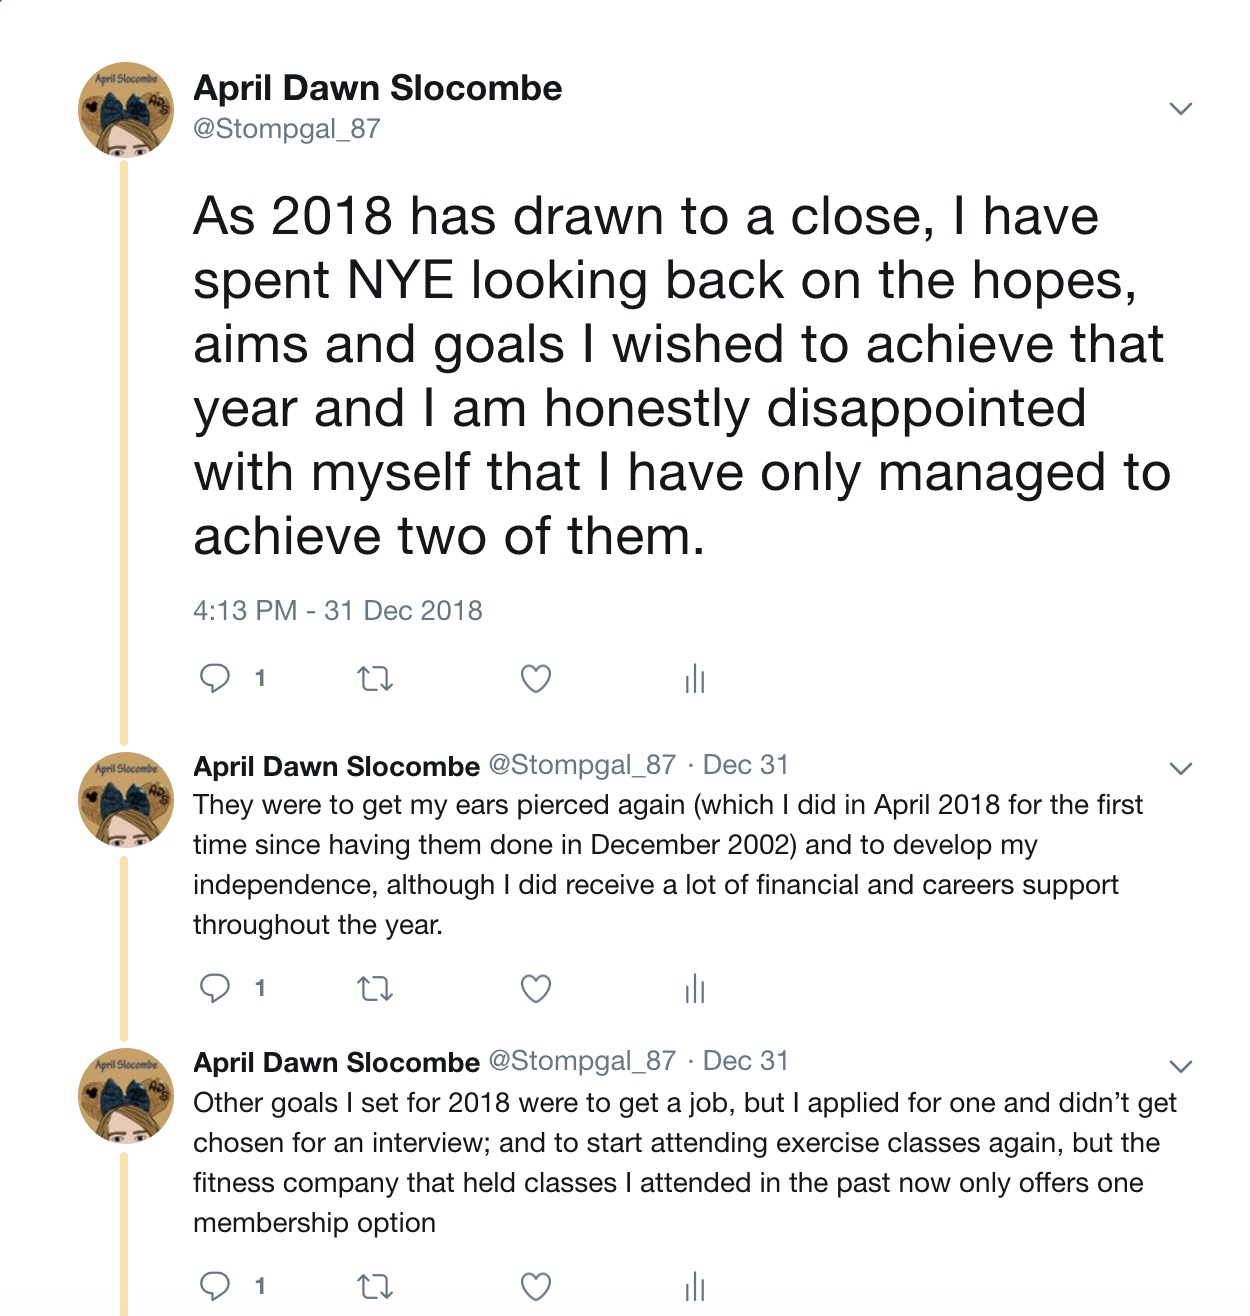Screen dimensions: 1250x1316
Task: Click the 4:13 PM - 31 Dec 2018 timestamp
Action: click(x=337, y=611)
